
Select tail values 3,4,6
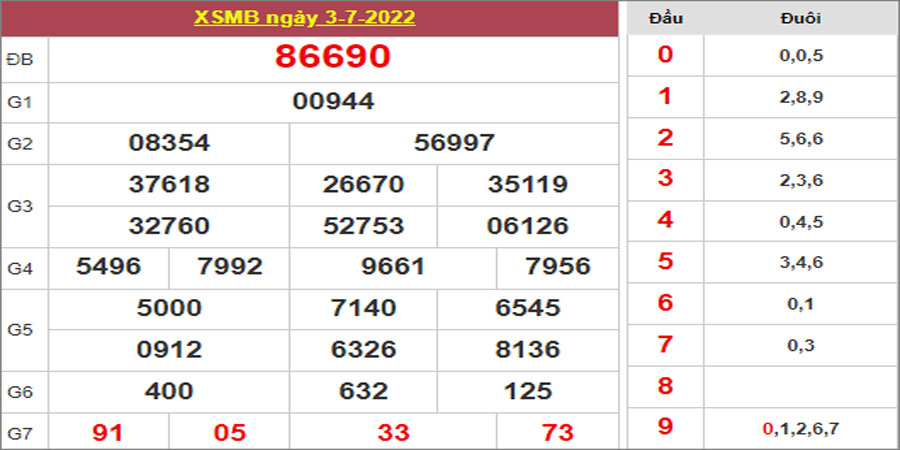[801, 263]
